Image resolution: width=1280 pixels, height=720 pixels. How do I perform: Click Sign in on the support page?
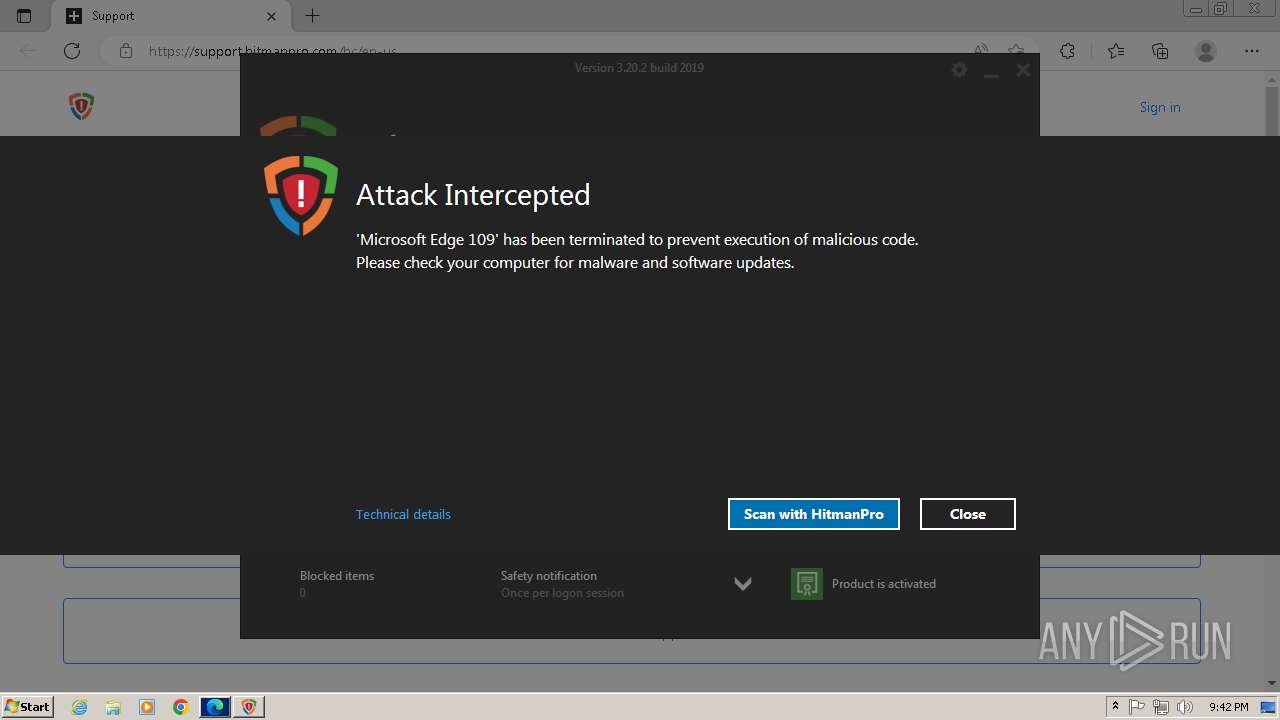click(x=1160, y=107)
